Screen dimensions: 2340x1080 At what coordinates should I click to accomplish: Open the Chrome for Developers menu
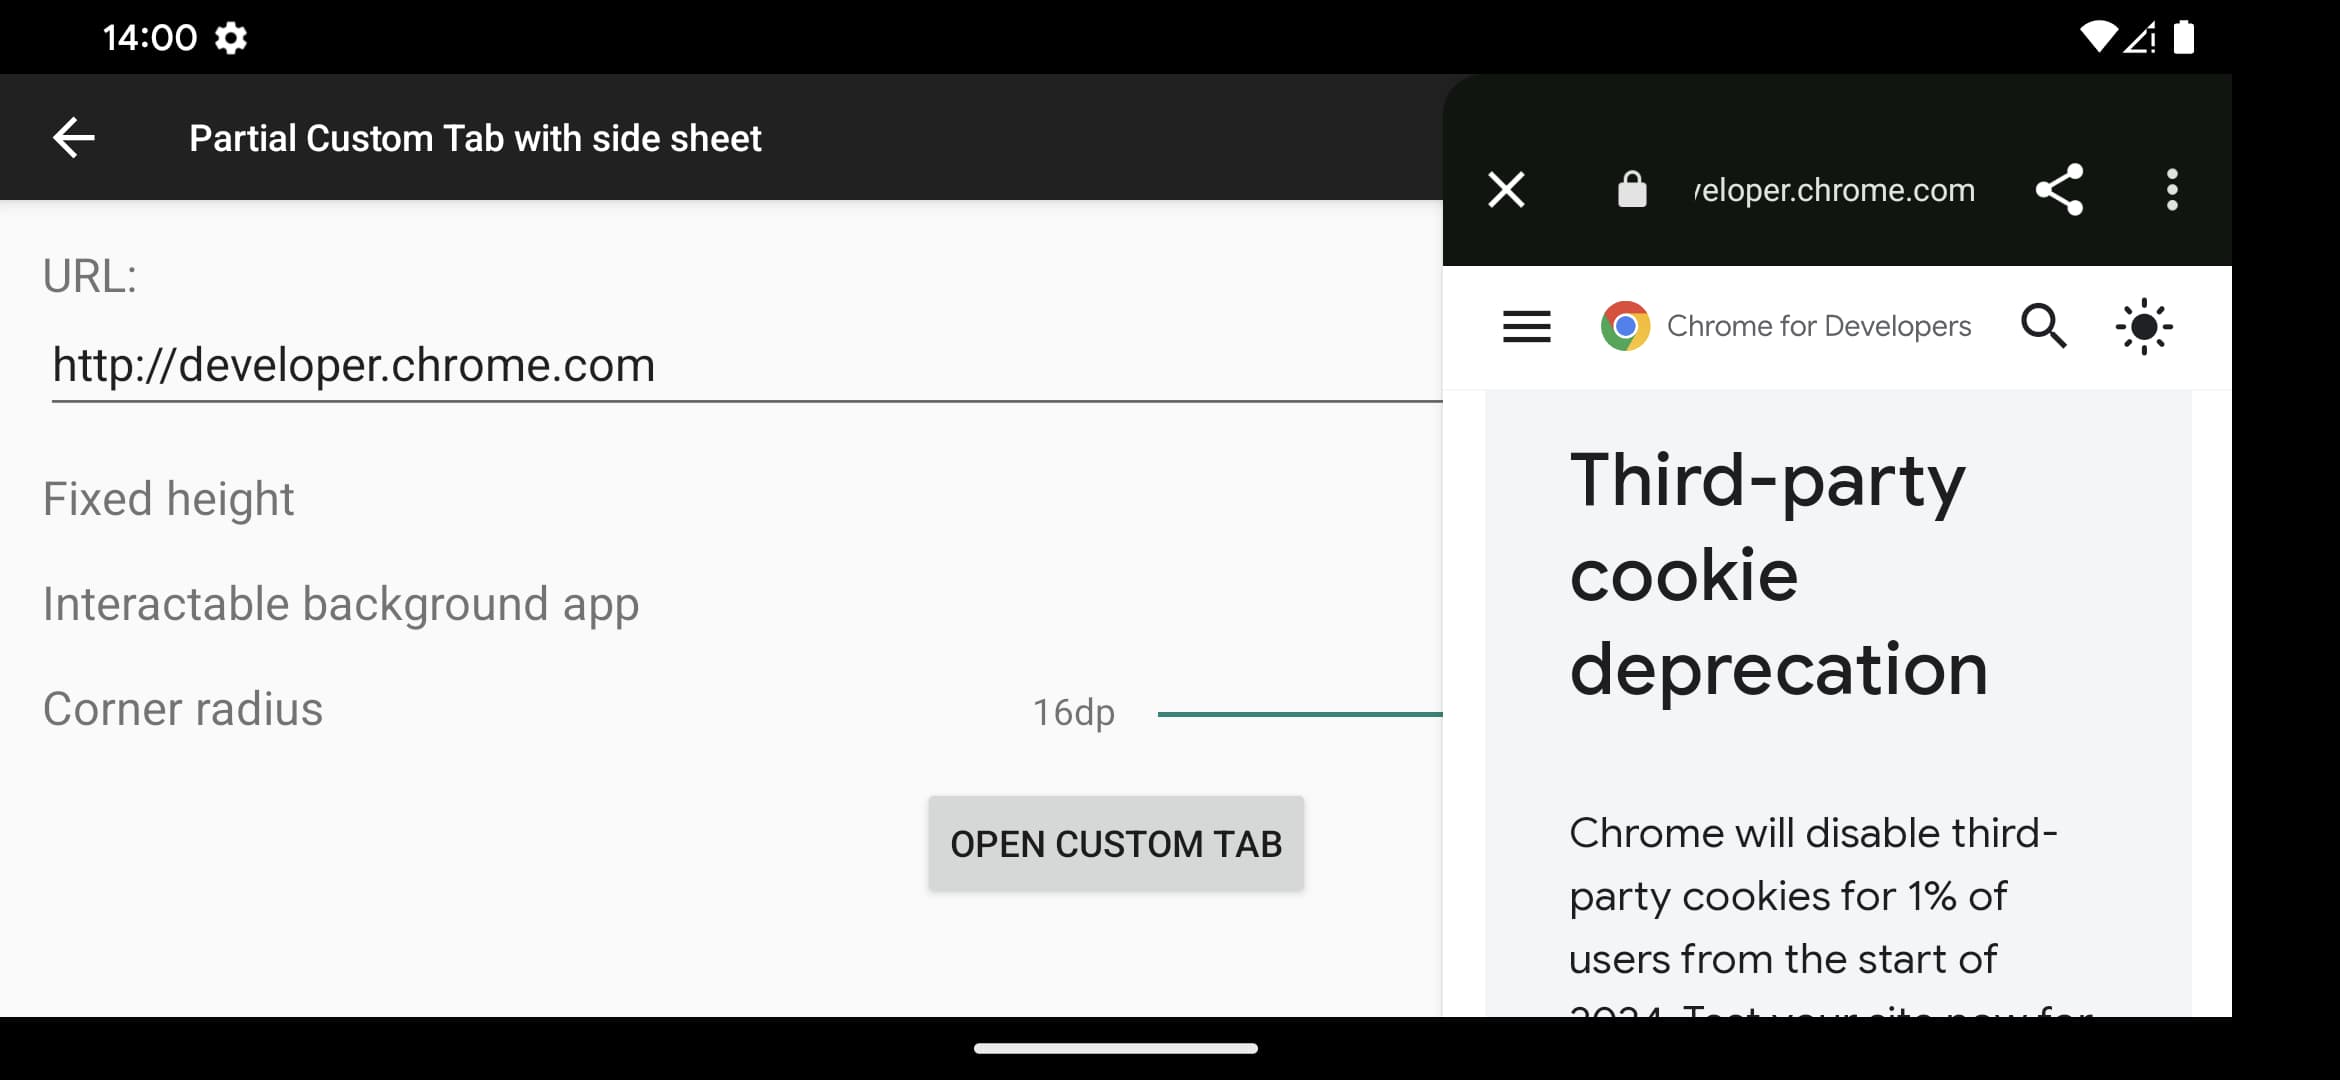pyautogui.click(x=1524, y=325)
